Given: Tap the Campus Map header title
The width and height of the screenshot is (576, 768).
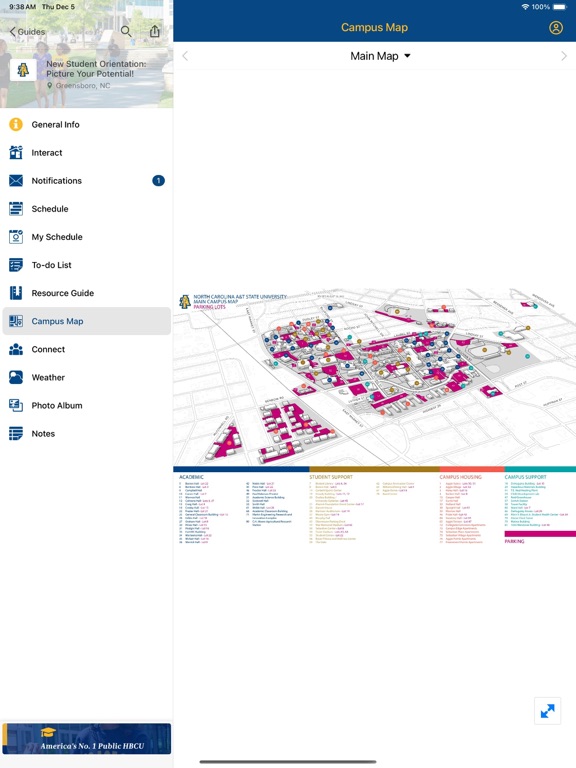Looking at the screenshot, I should pyautogui.click(x=375, y=27).
